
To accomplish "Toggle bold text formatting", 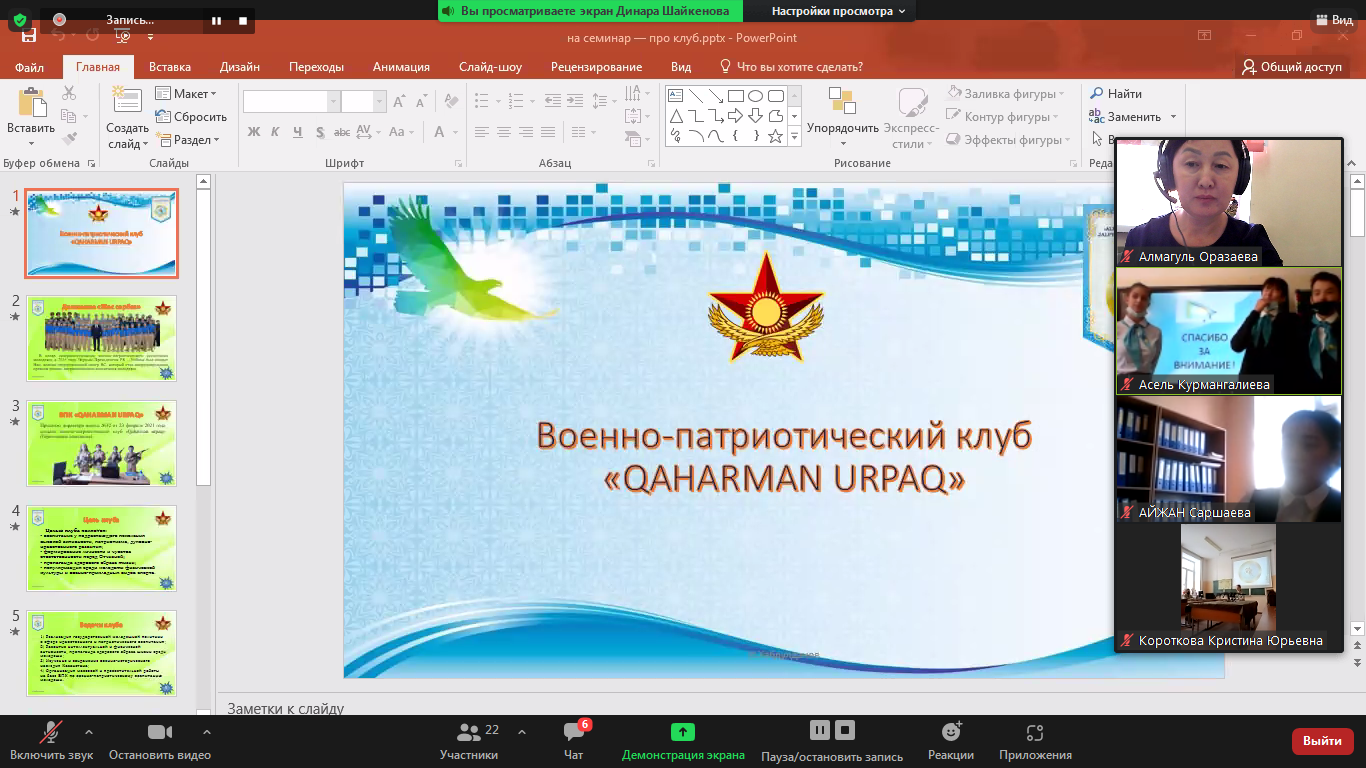I will pyautogui.click(x=254, y=132).
